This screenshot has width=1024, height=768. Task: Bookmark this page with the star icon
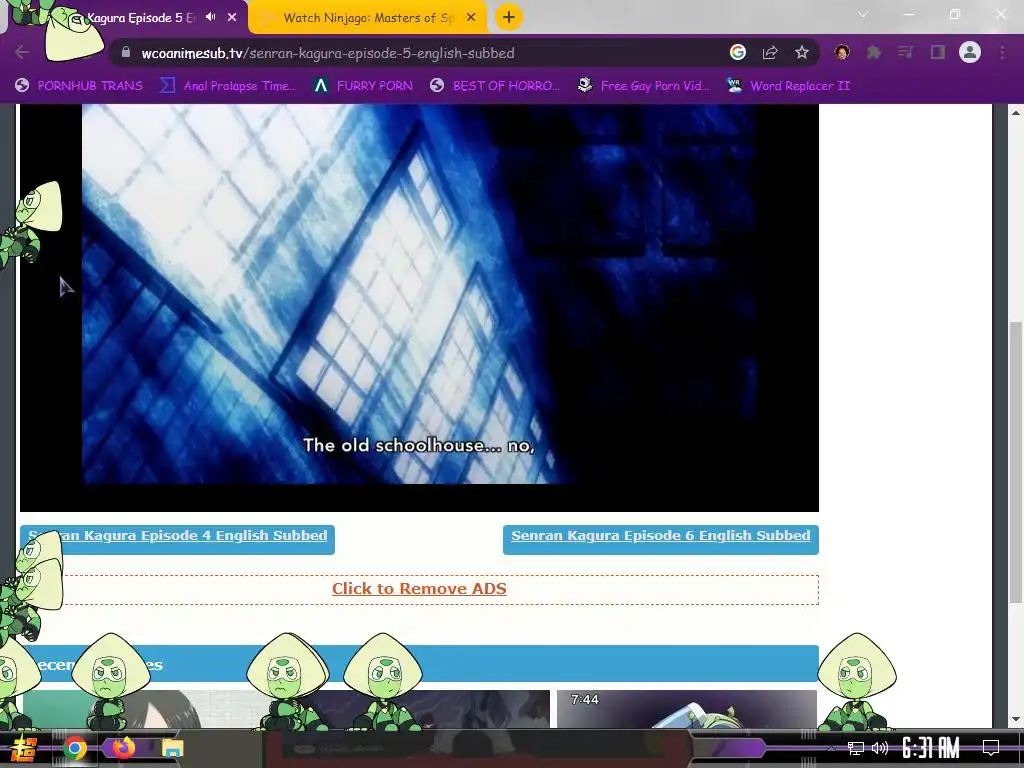point(802,53)
